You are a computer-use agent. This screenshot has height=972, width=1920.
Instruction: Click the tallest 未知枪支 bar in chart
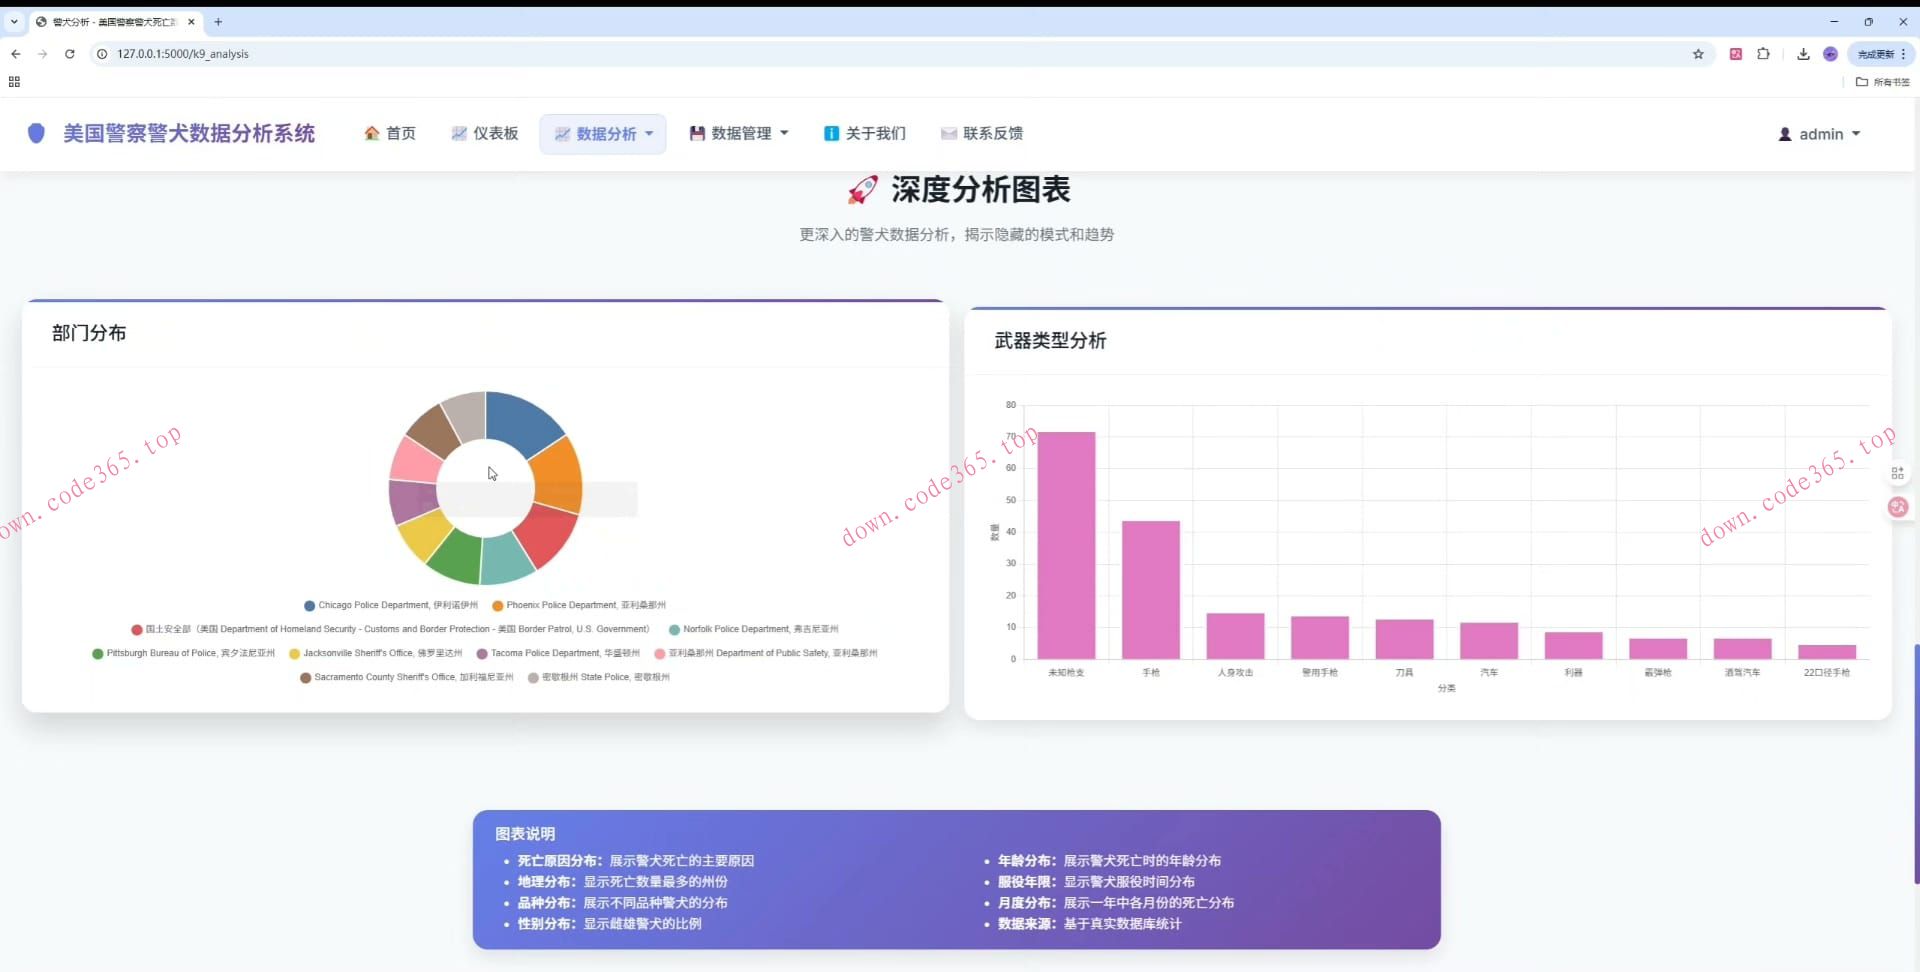1066,545
